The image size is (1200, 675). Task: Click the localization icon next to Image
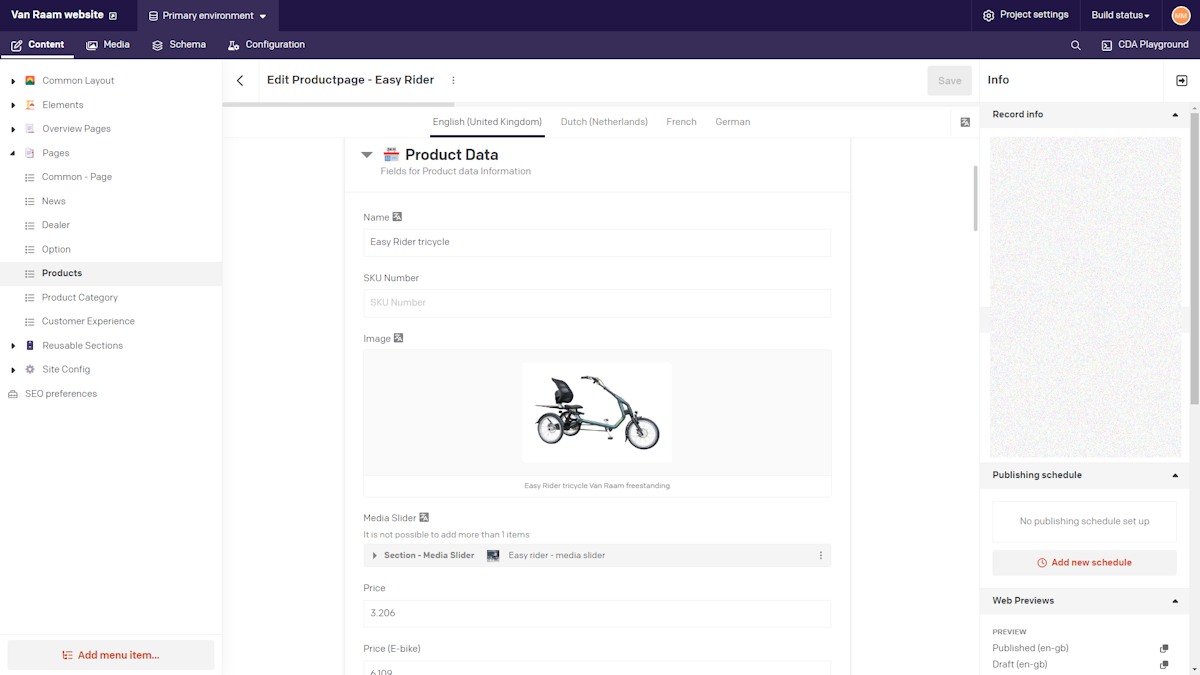pos(398,338)
